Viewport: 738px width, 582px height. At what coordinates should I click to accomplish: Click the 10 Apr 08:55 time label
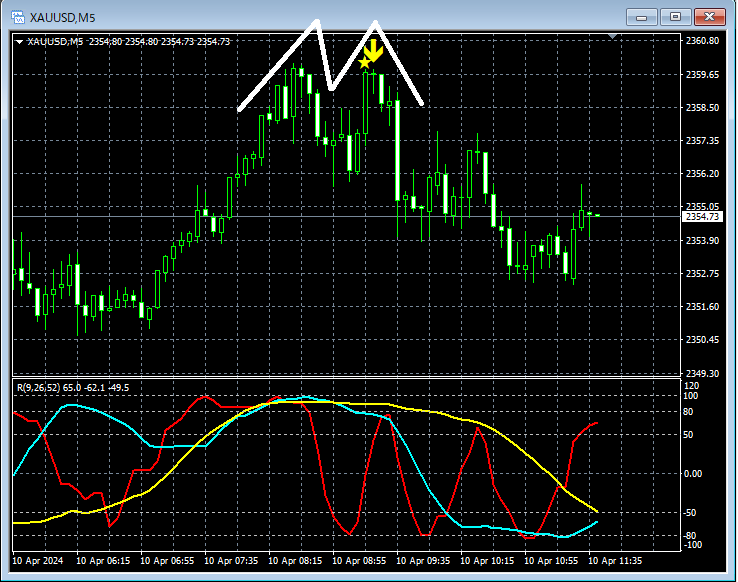point(359,561)
